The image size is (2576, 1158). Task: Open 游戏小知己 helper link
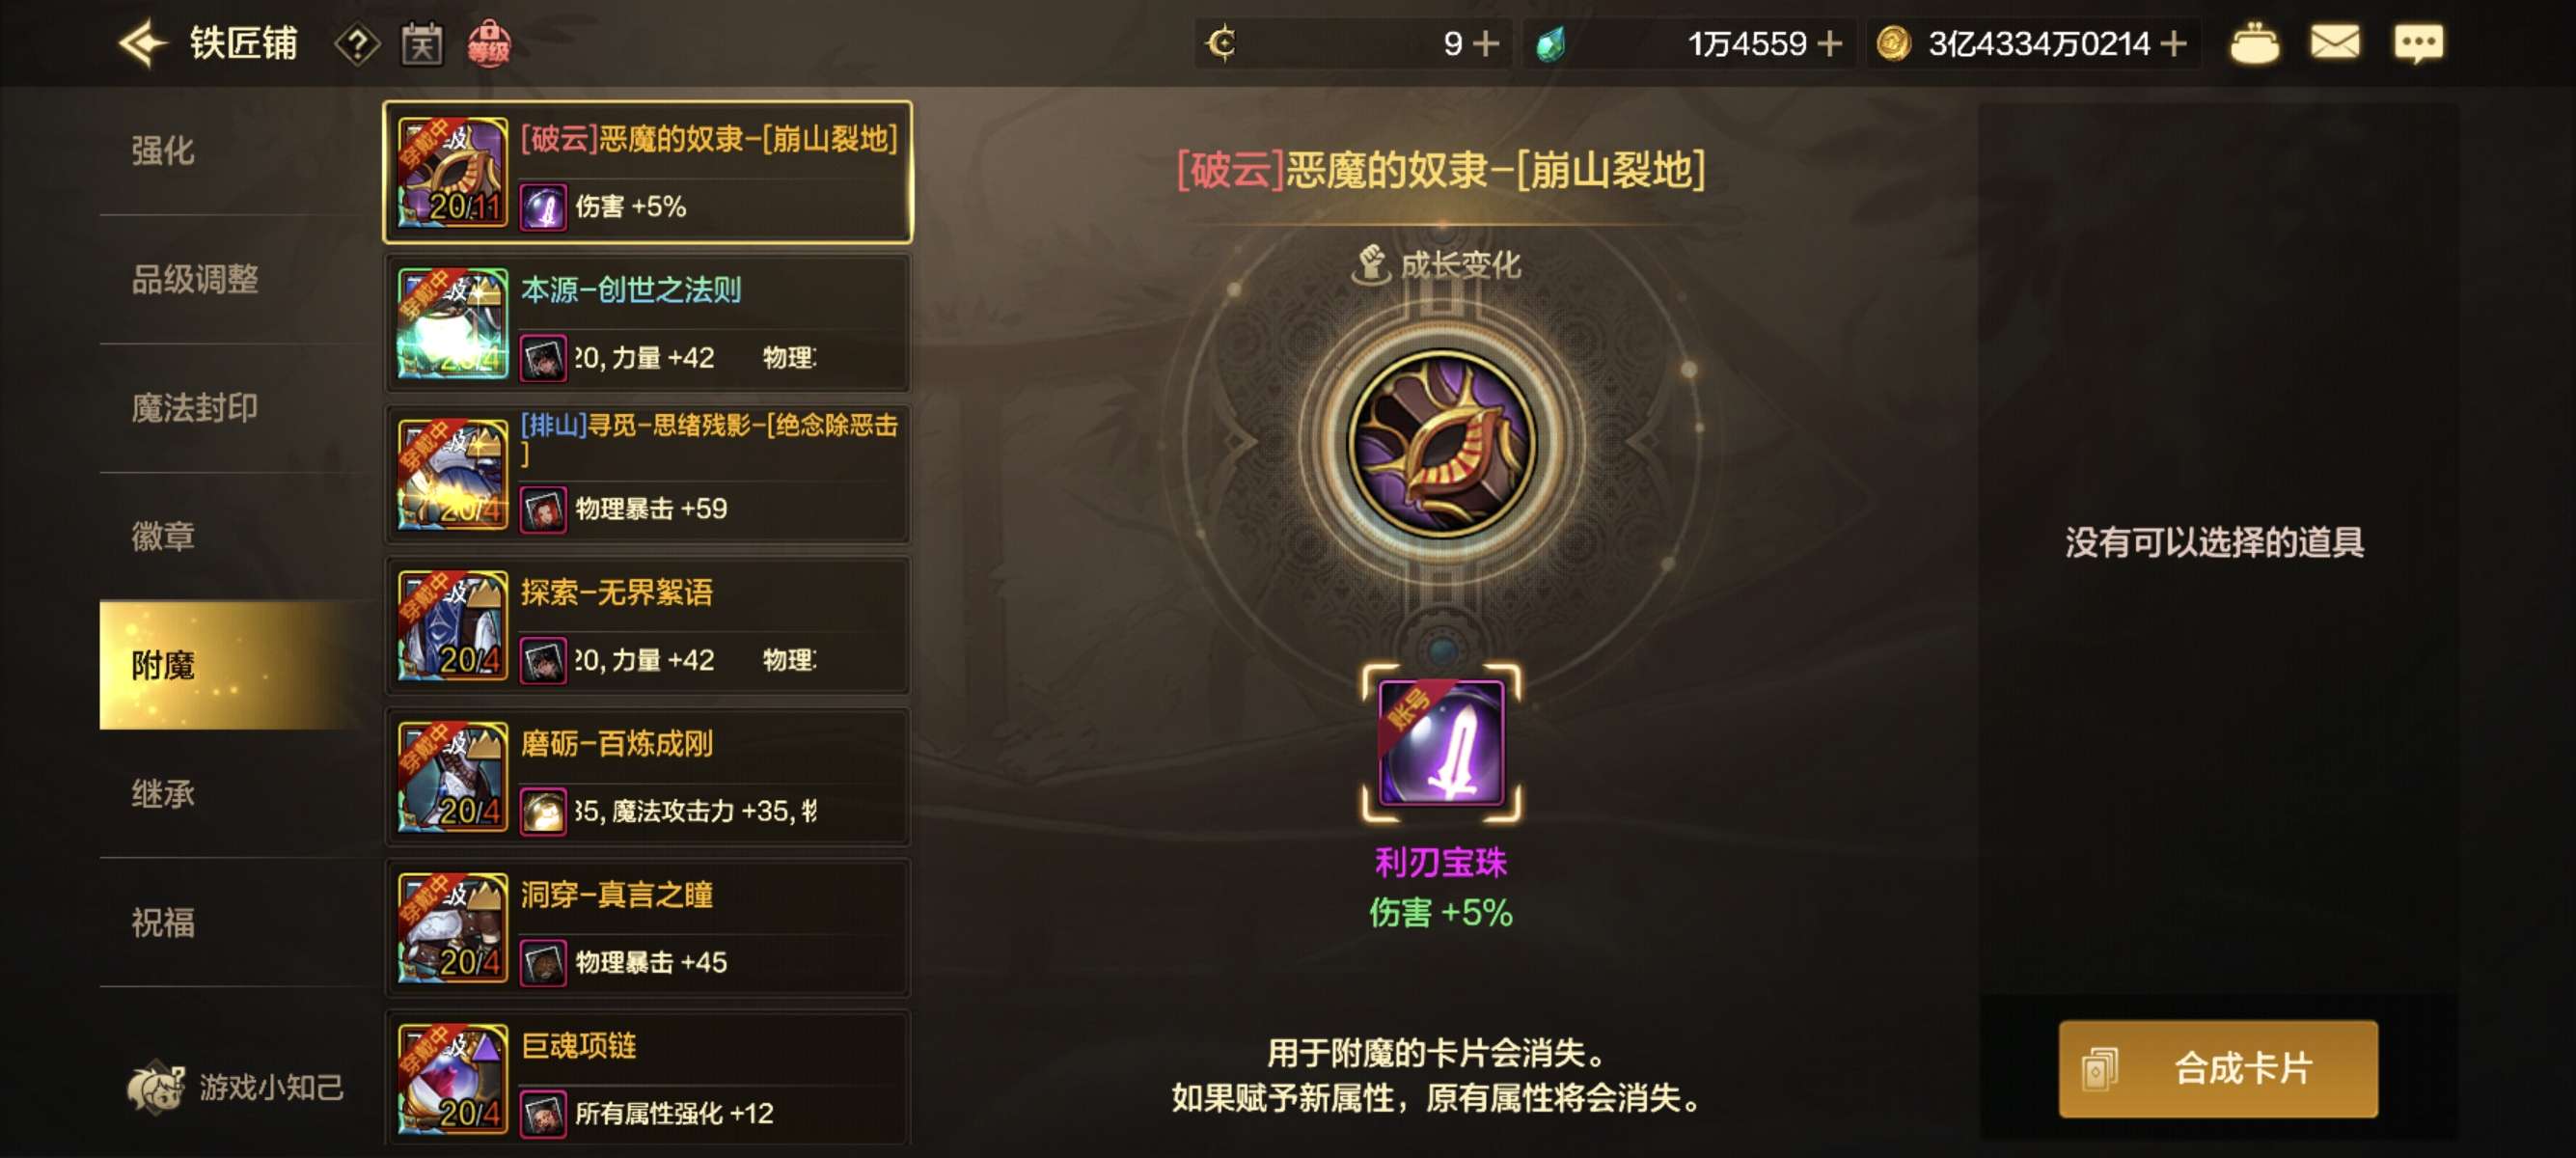pos(236,1086)
